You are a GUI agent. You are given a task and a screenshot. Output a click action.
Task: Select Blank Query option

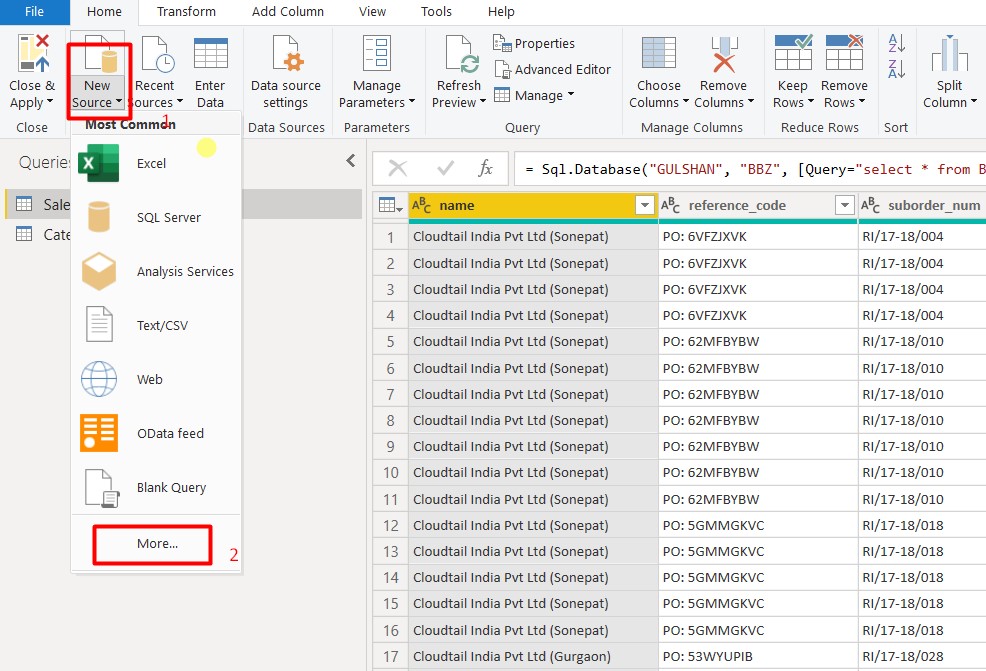pyautogui.click(x=156, y=488)
